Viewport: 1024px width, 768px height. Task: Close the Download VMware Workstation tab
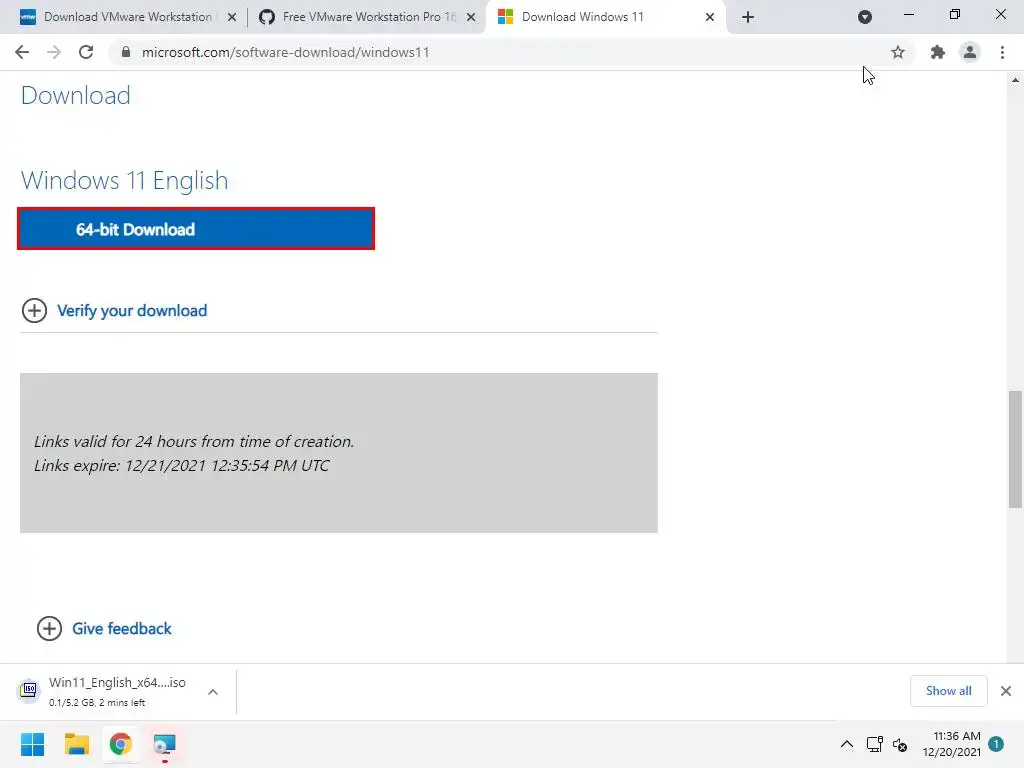pyautogui.click(x=232, y=17)
